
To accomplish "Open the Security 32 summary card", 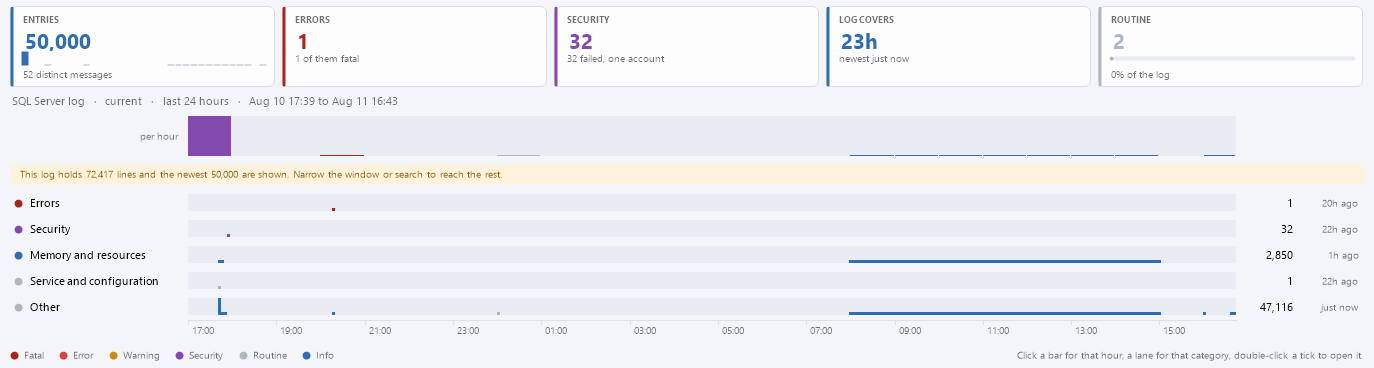I will 686,47.
